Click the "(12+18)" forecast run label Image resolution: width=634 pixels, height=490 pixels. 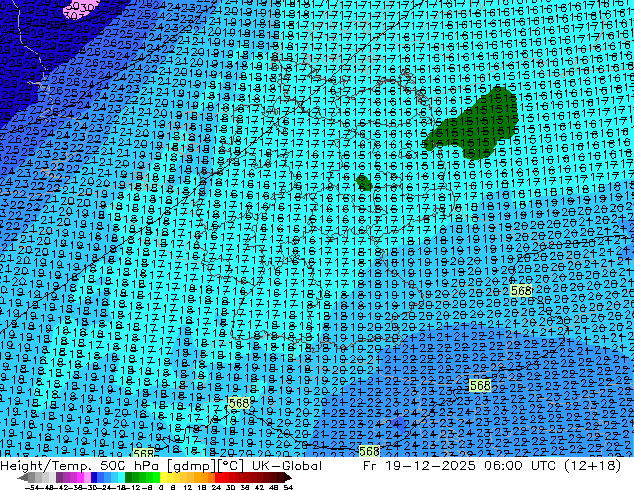click(591, 466)
